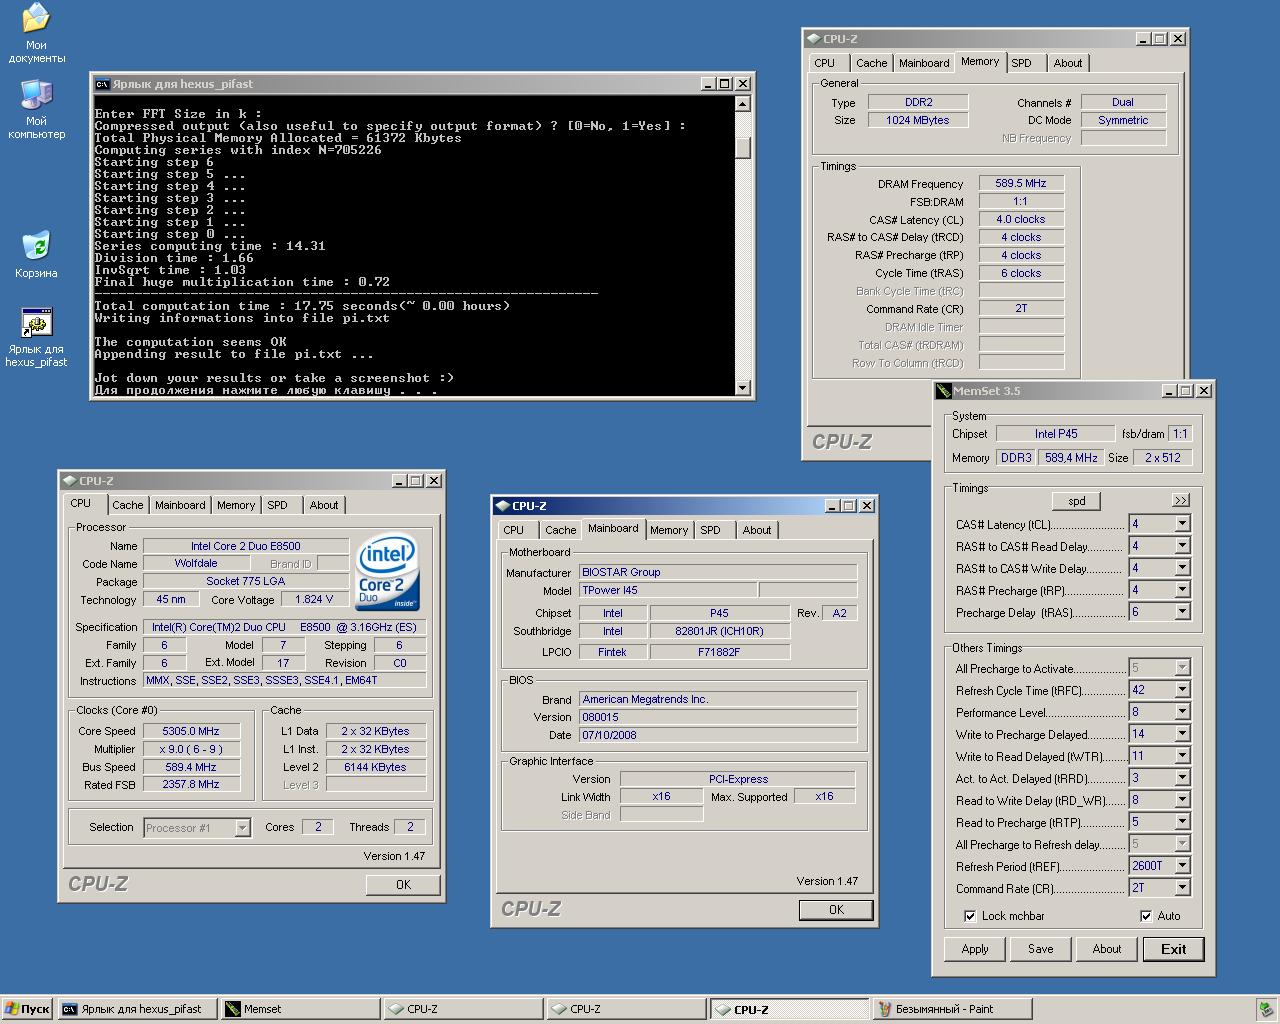Open RAS# to CAS# Read Delay dropdown

(1182, 546)
